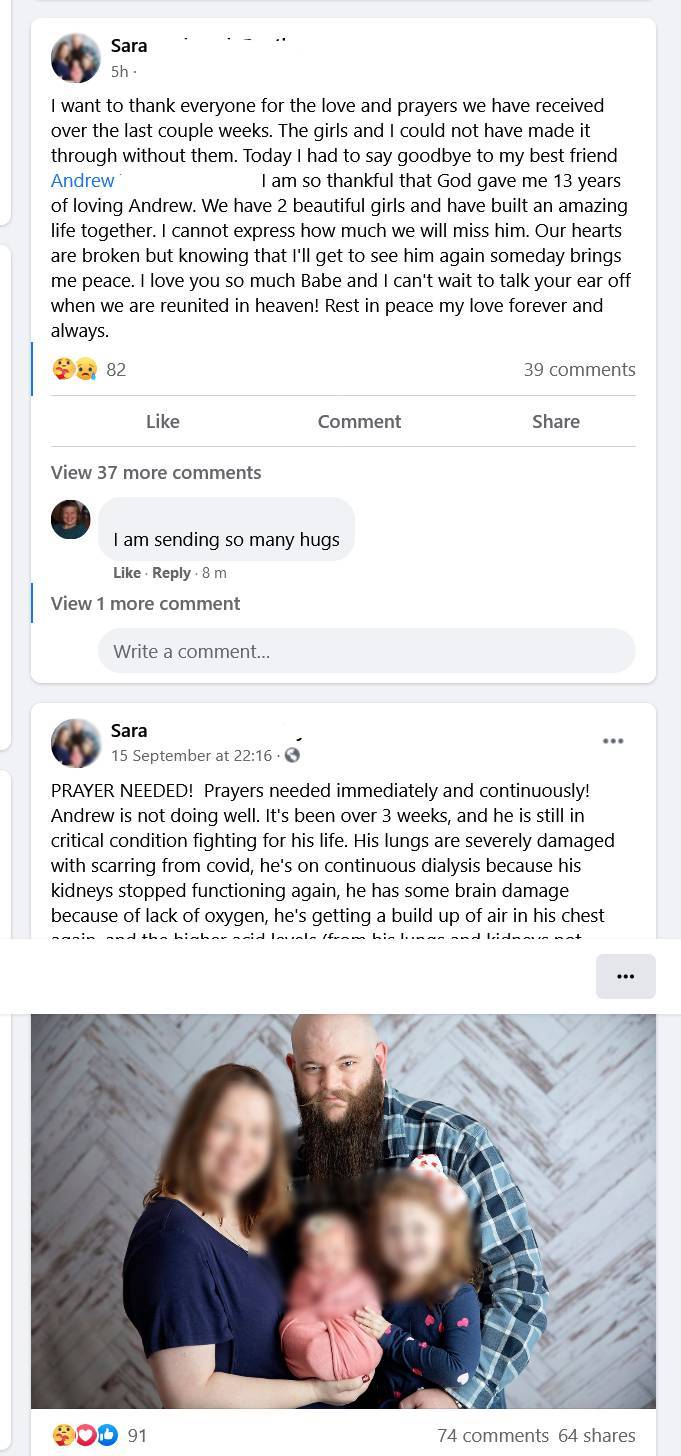
Task: Click the floating three-dot overflow button
Action: point(625,976)
